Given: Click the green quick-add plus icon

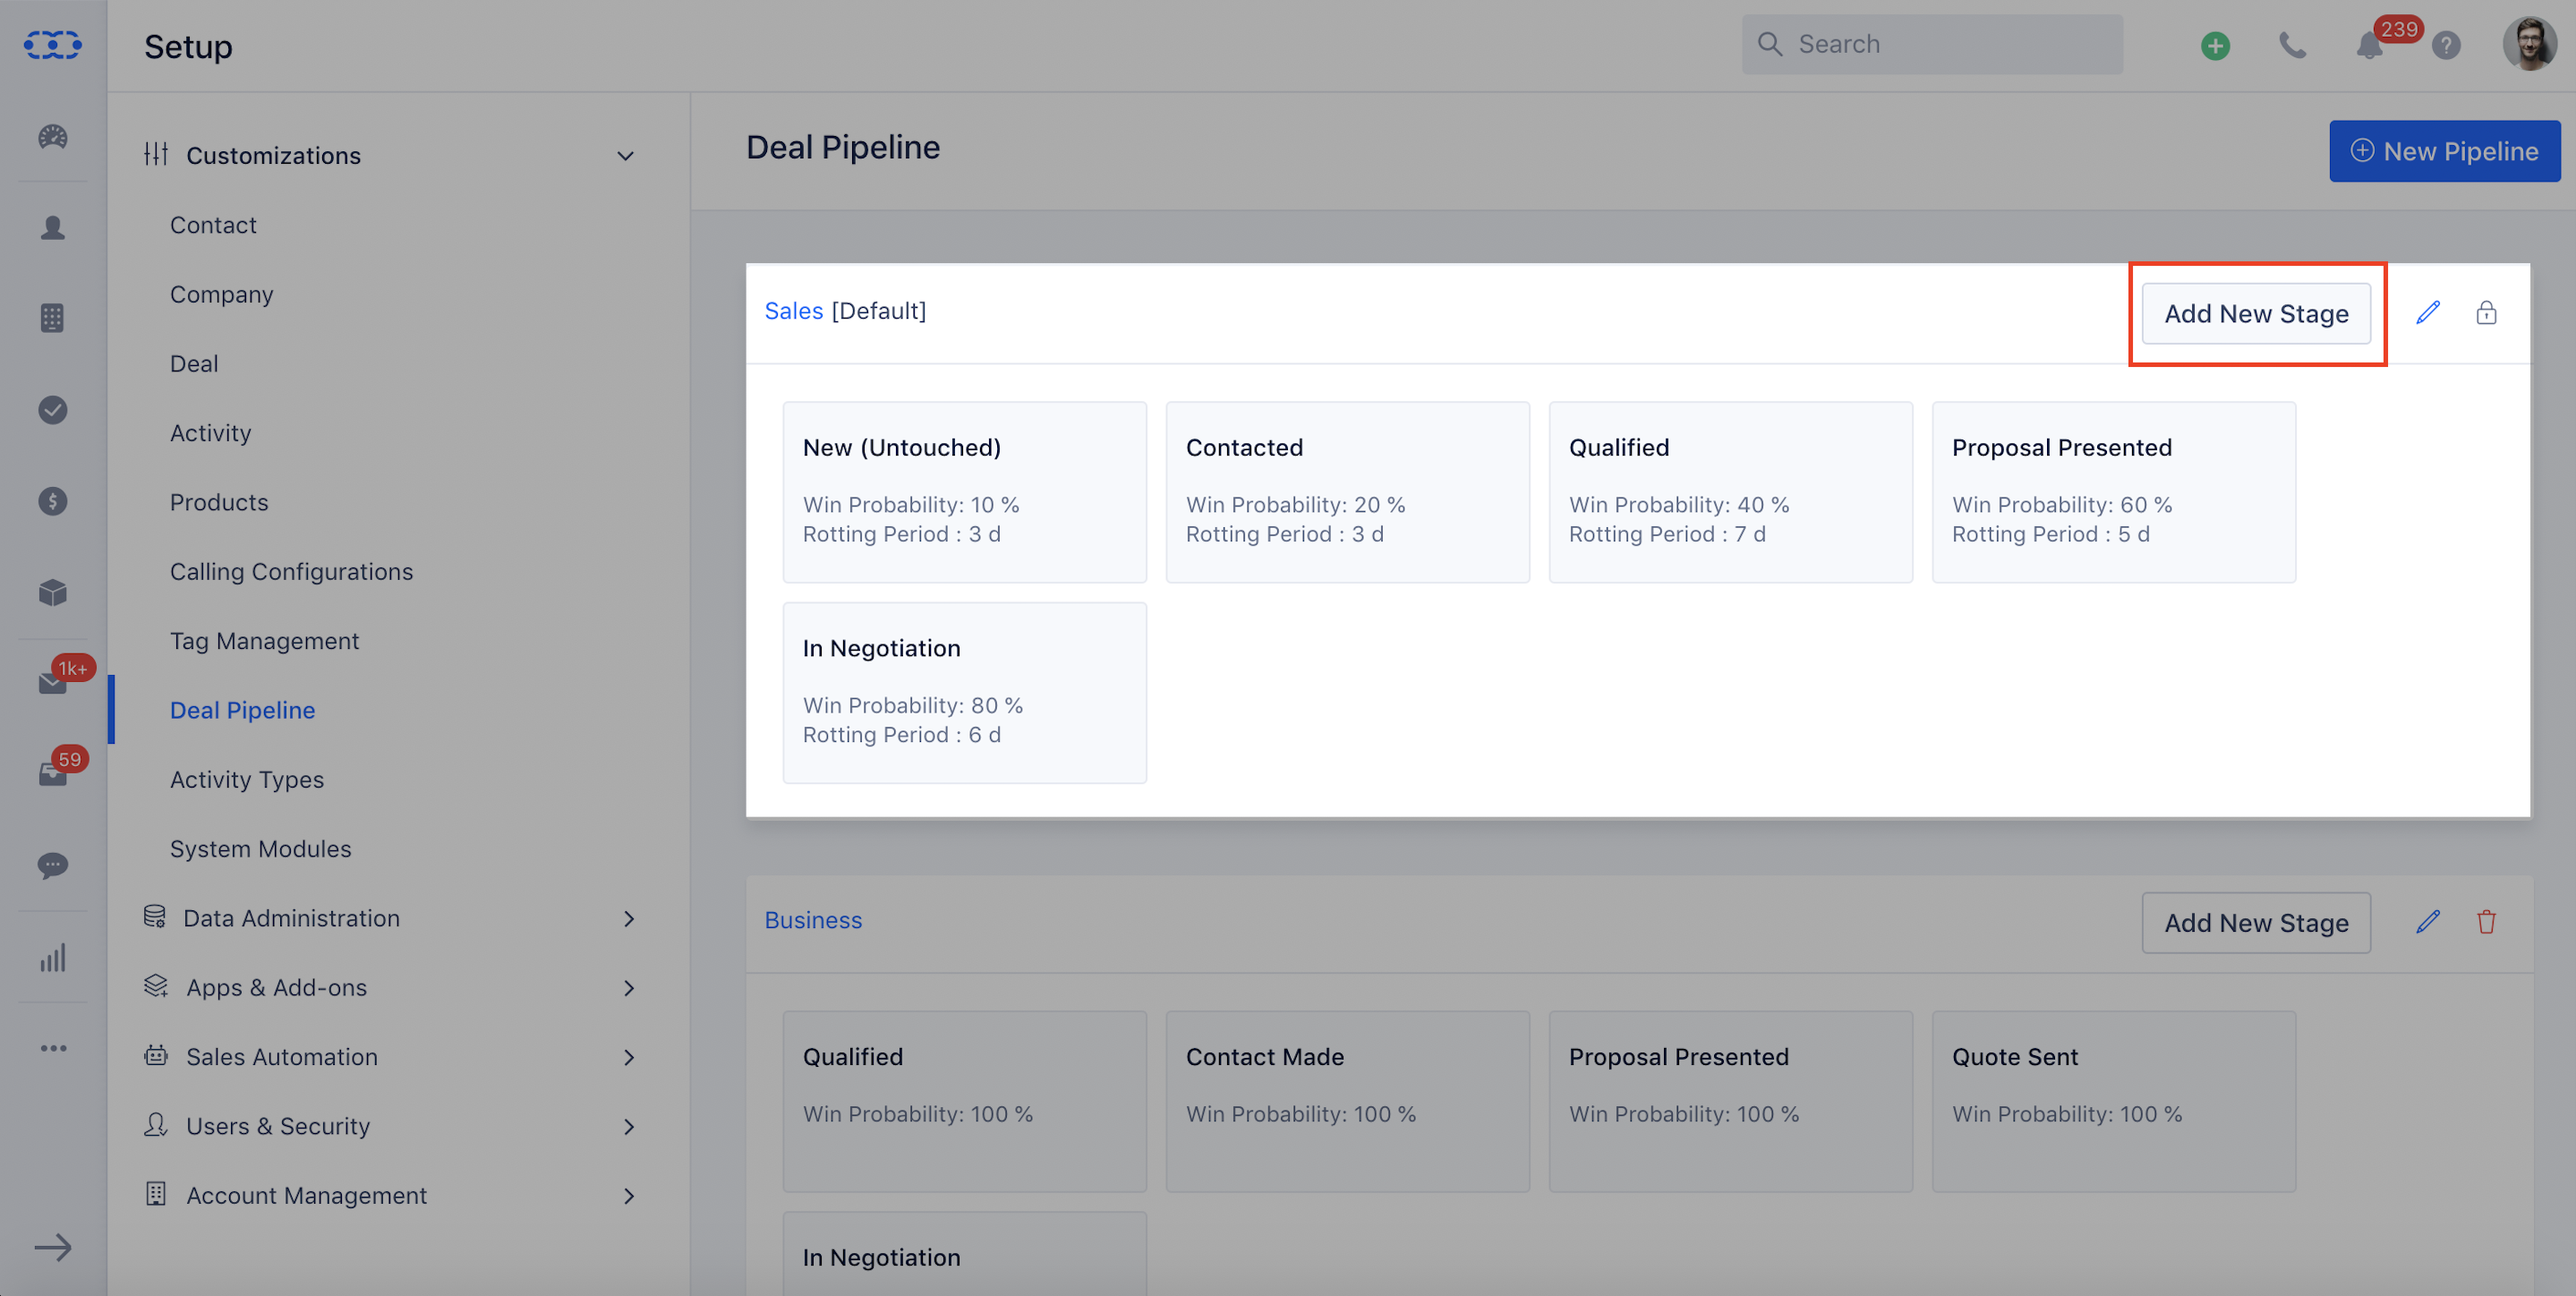Looking at the screenshot, I should 2215,45.
